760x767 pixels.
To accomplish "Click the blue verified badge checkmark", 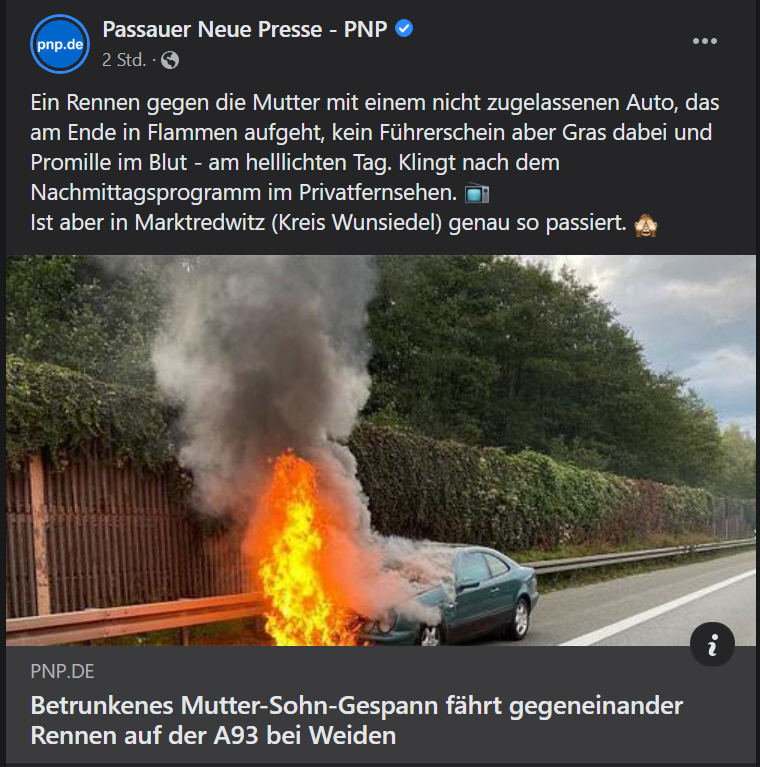I will 404,28.
